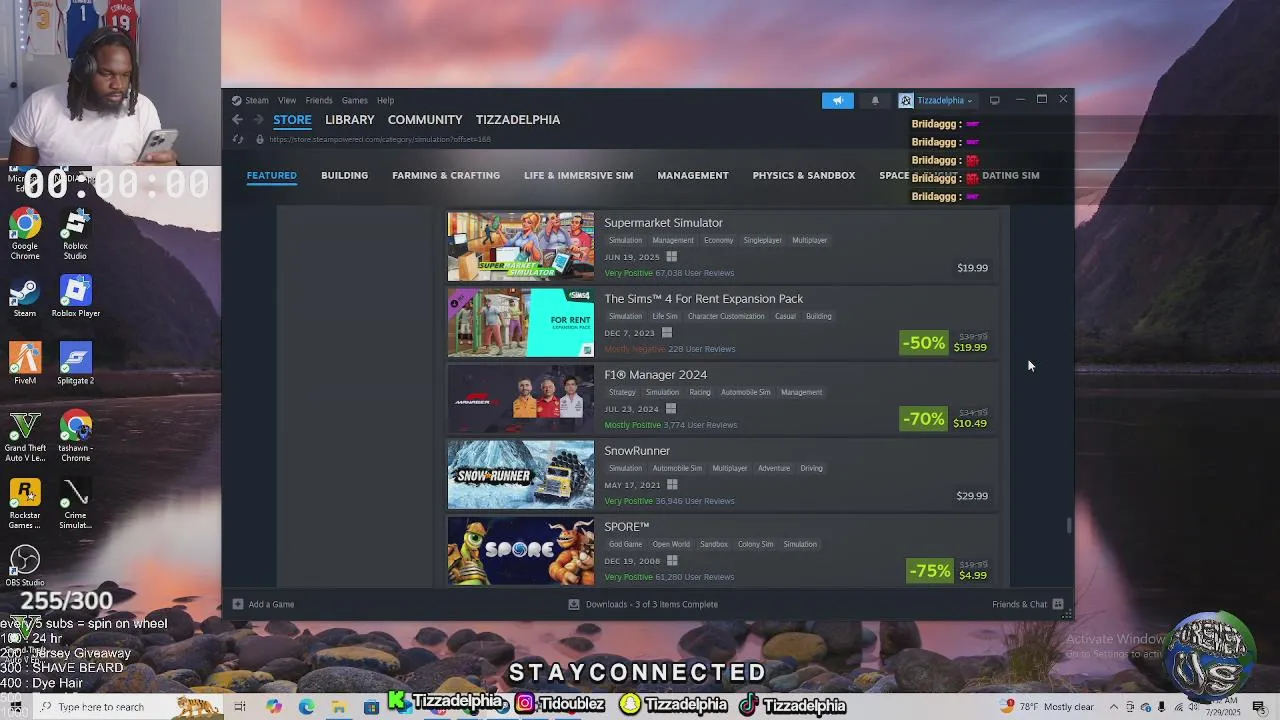Click the SPORE title

pos(627,527)
